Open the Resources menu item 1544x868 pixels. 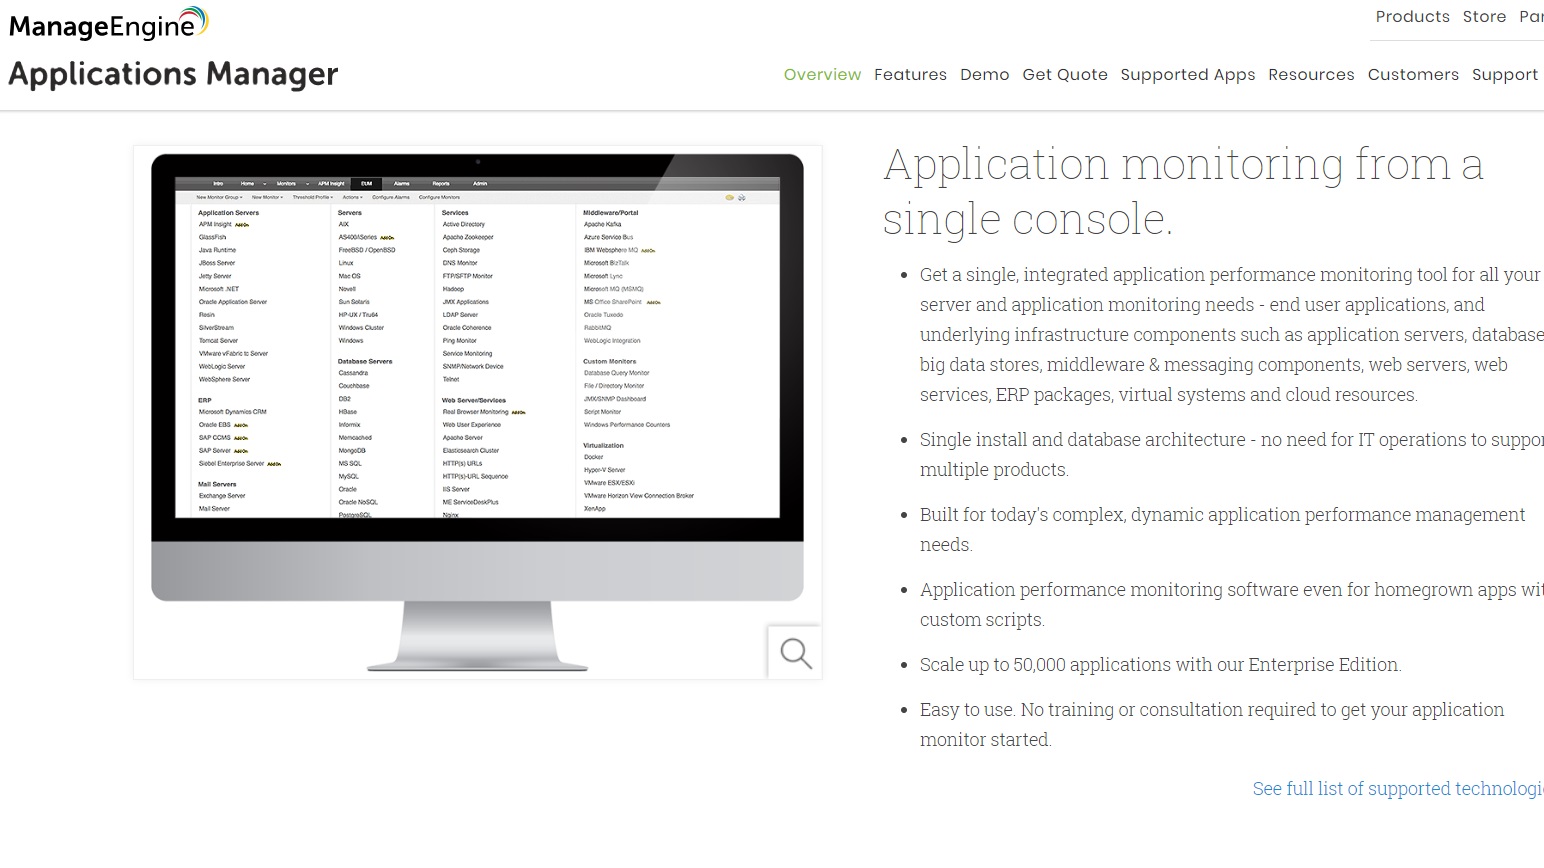click(1311, 75)
